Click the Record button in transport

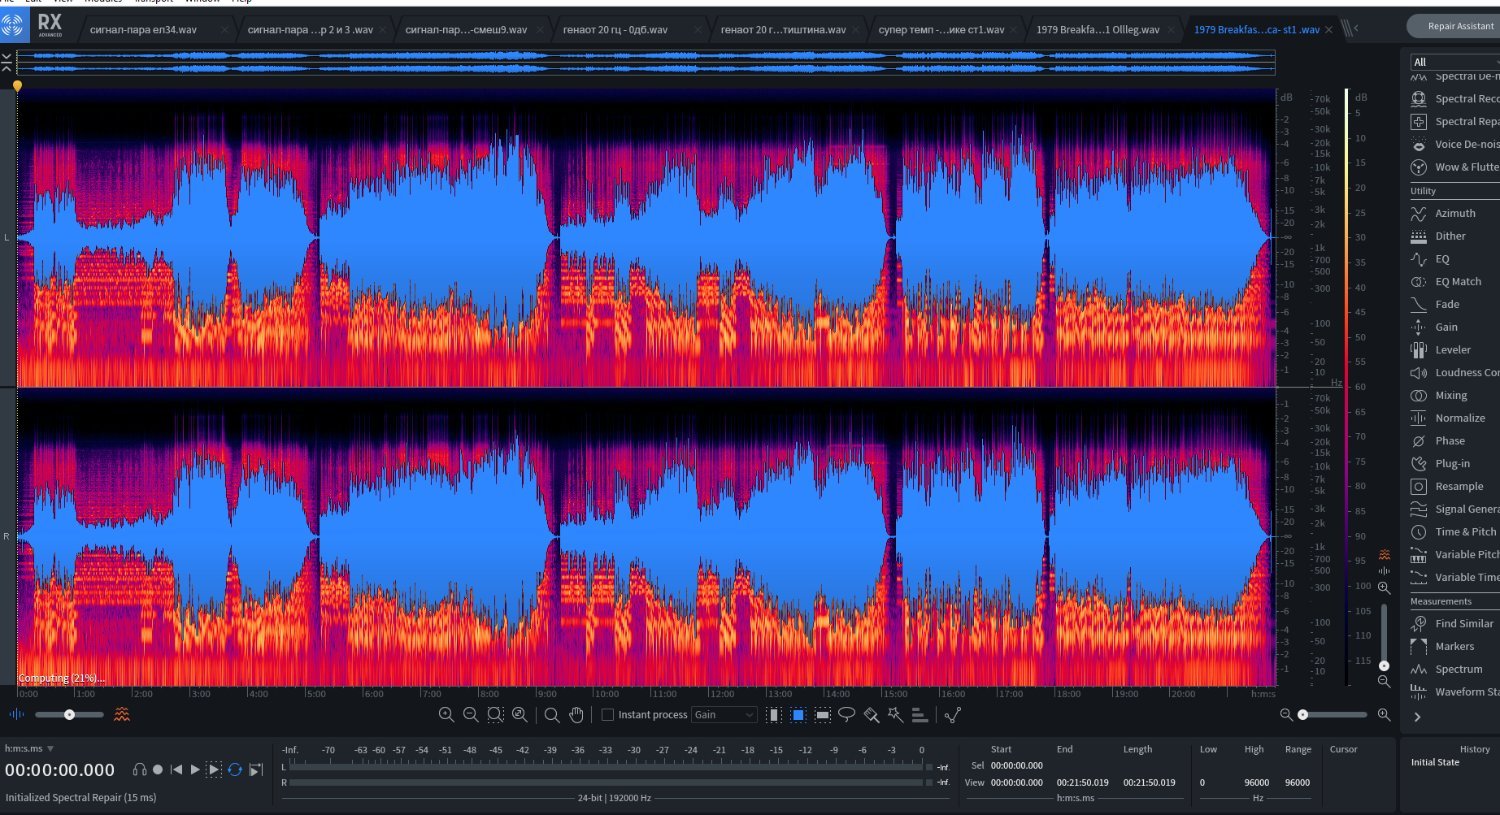point(158,770)
